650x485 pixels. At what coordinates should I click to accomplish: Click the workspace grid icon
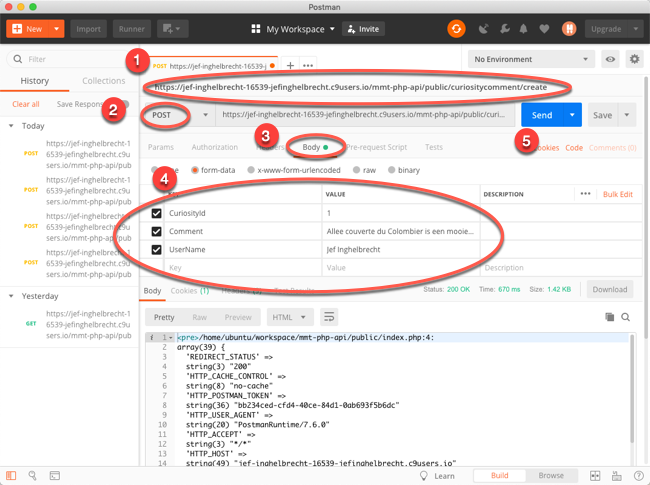pos(256,29)
